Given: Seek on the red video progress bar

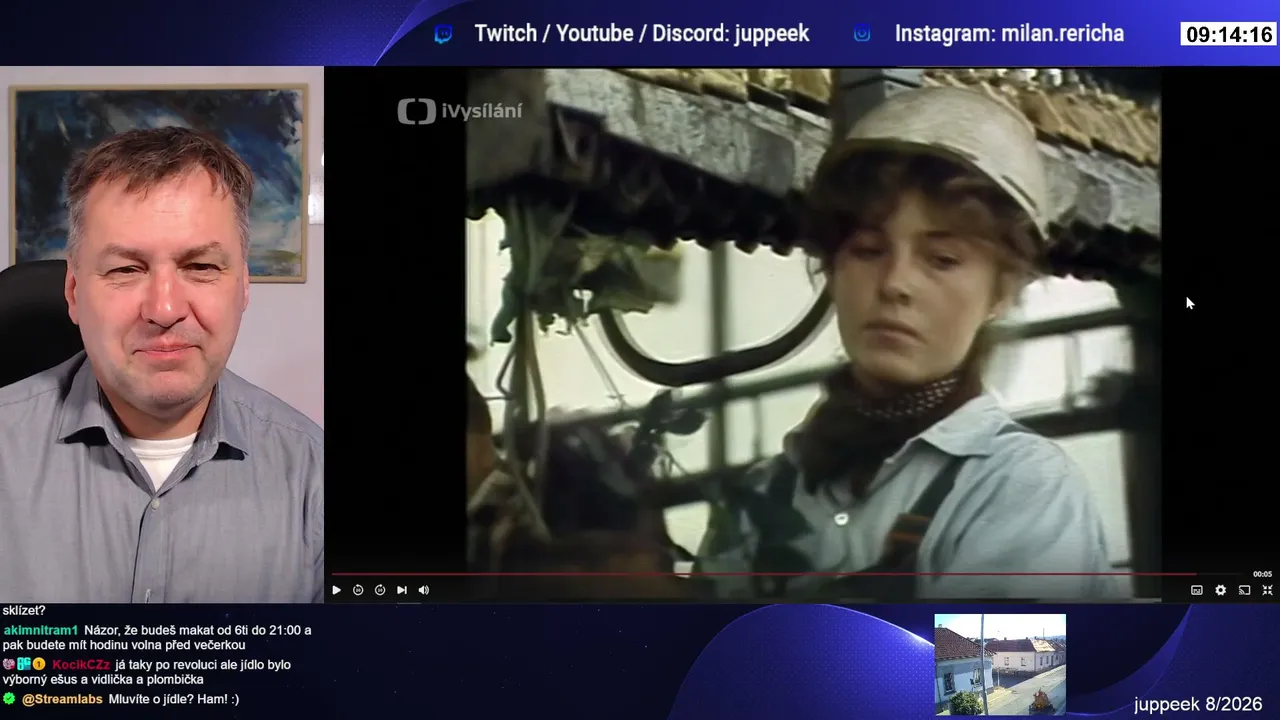Looking at the screenshot, I should pos(764,574).
